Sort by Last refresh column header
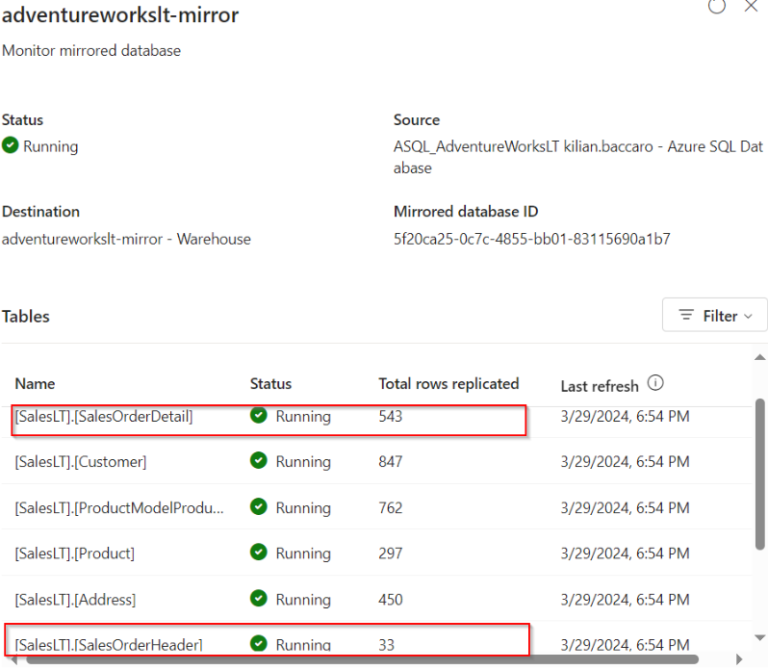The width and height of the screenshot is (768, 670). tap(600, 386)
